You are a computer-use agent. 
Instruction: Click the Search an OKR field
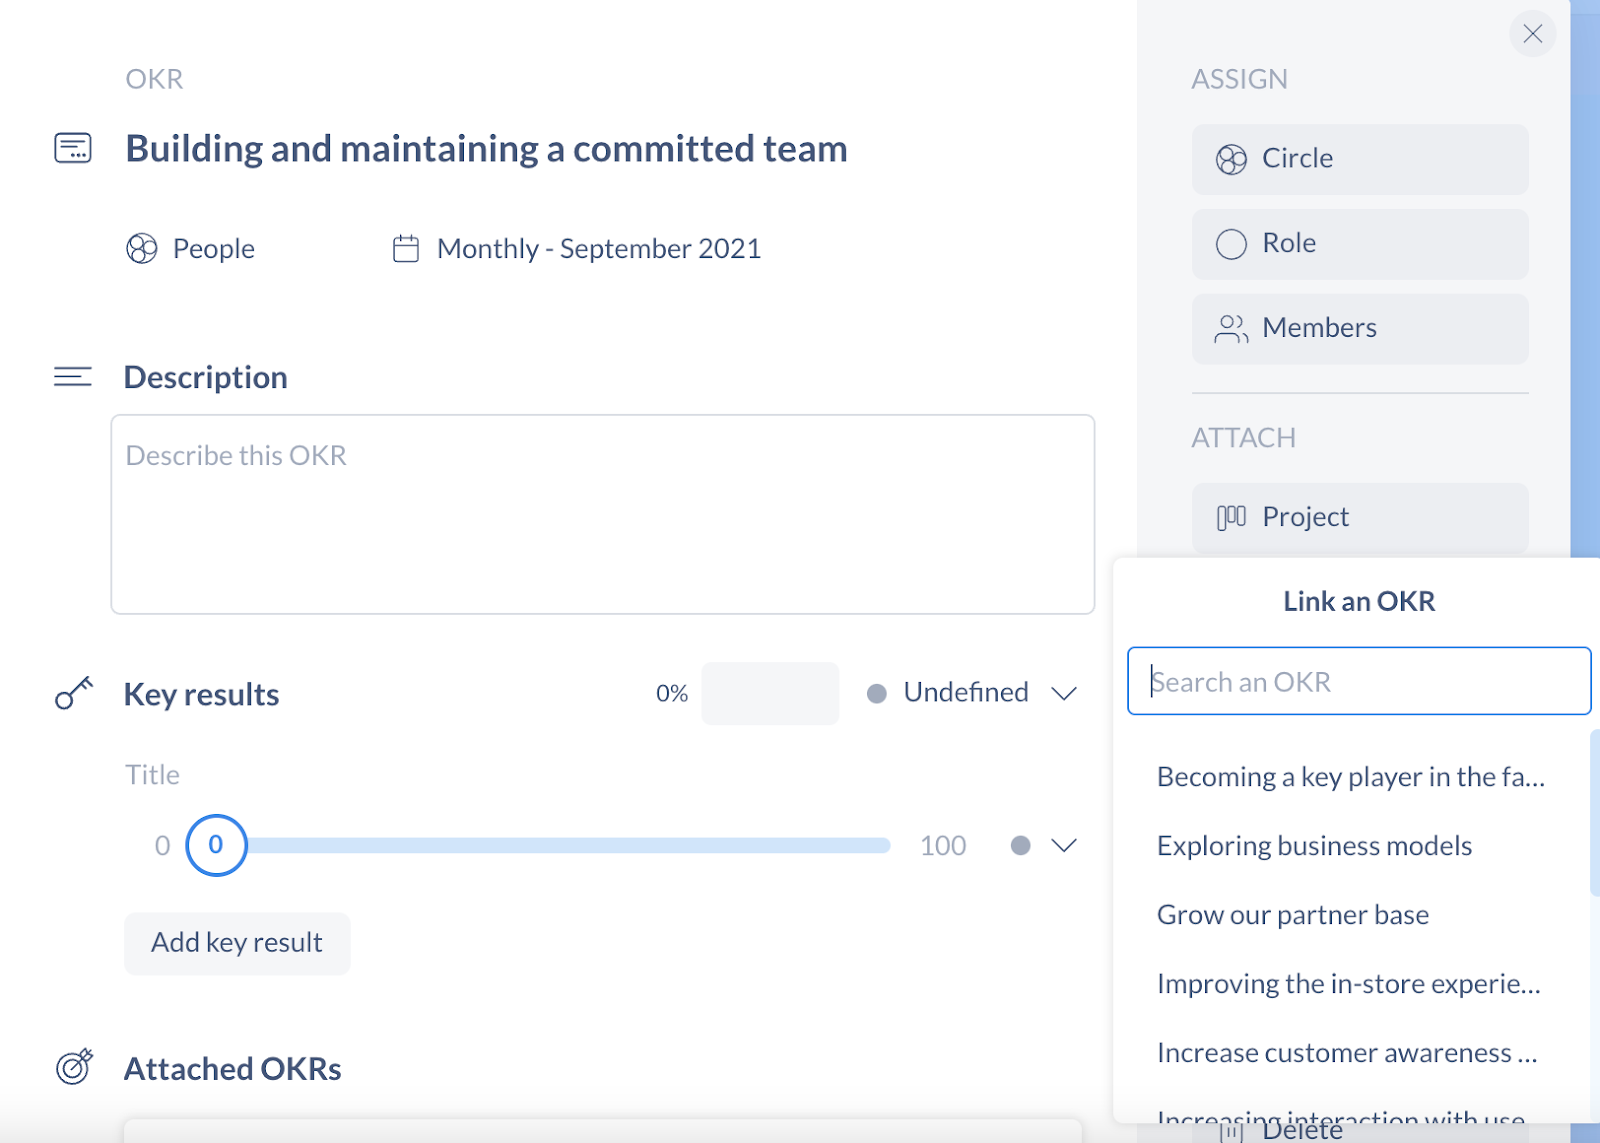pos(1359,681)
